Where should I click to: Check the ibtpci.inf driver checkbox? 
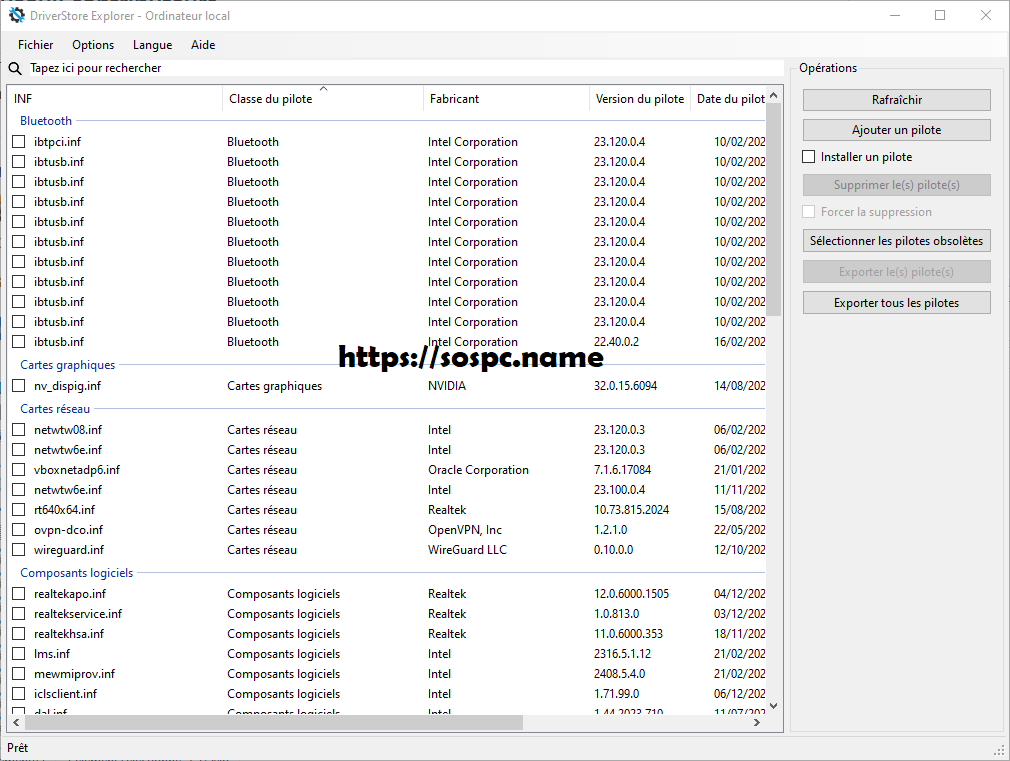(19, 142)
